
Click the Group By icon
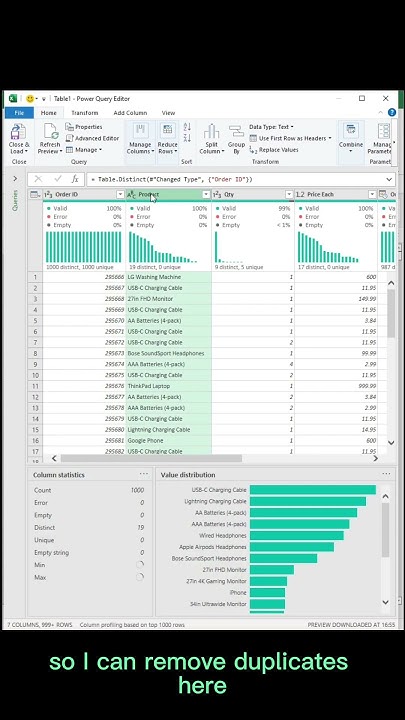236,132
